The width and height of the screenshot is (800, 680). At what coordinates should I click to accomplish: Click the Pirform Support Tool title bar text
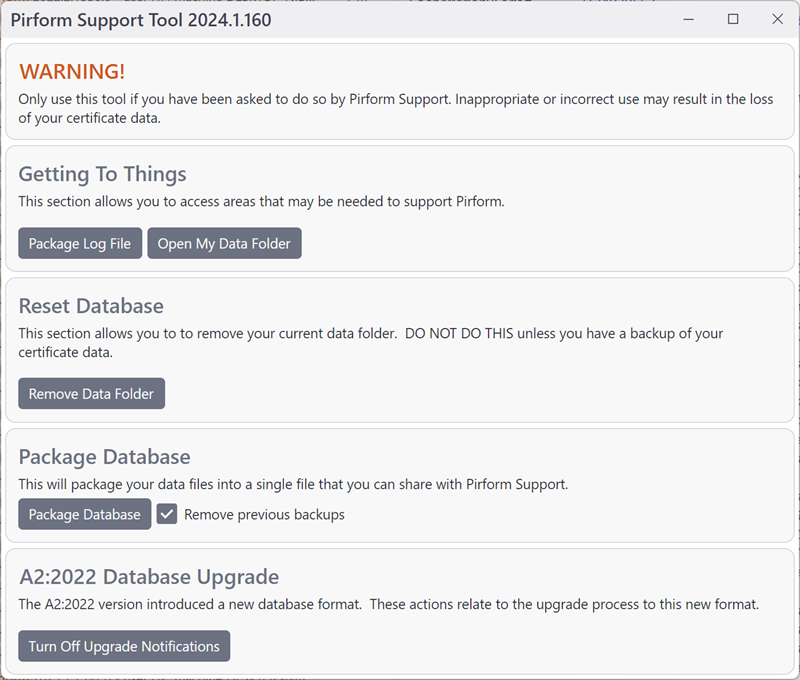pyautogui.click(x=140, y=20)
